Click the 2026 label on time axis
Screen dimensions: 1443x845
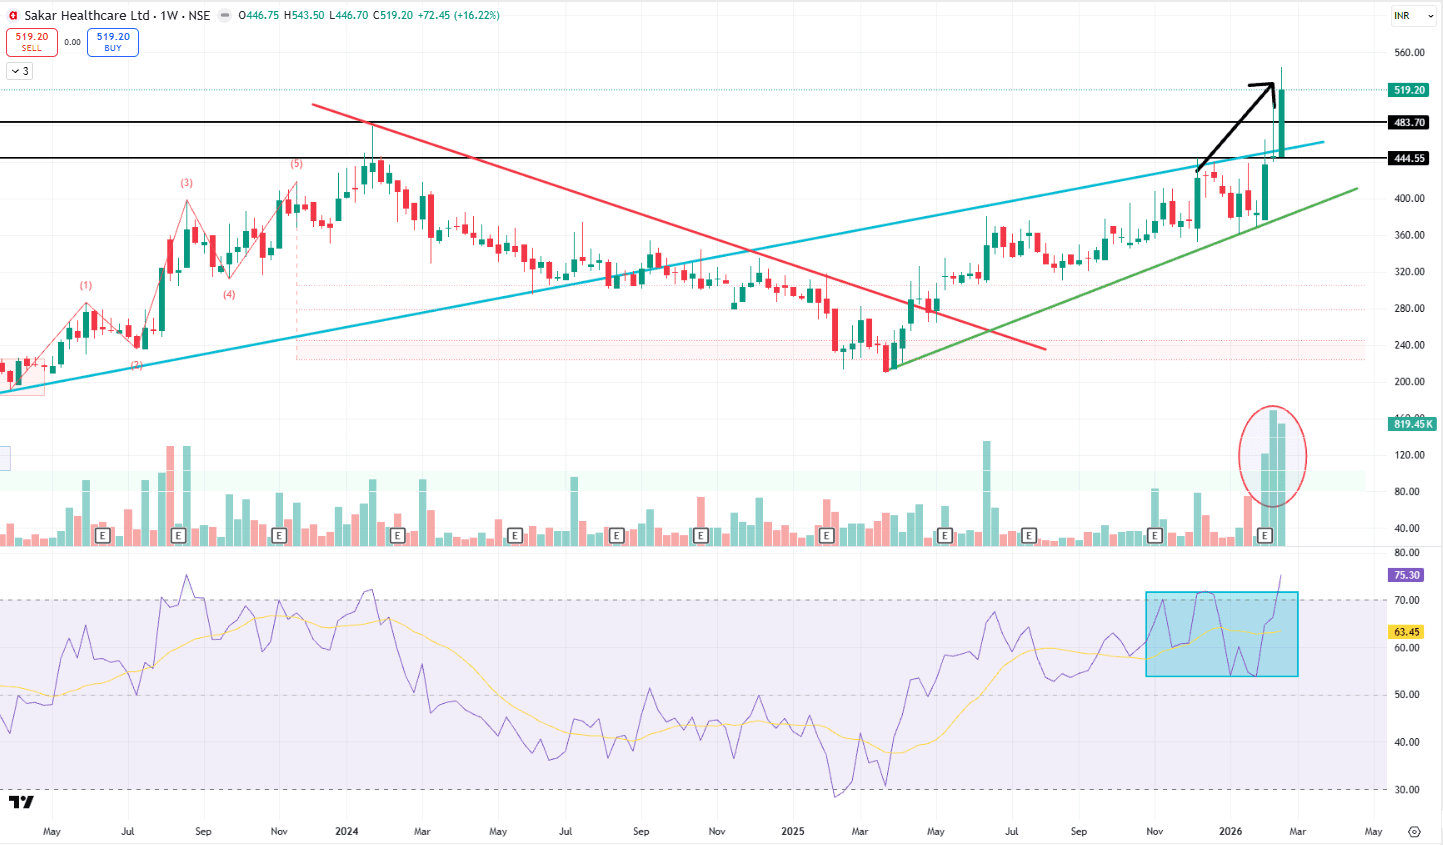click(x=1231, y=831)
